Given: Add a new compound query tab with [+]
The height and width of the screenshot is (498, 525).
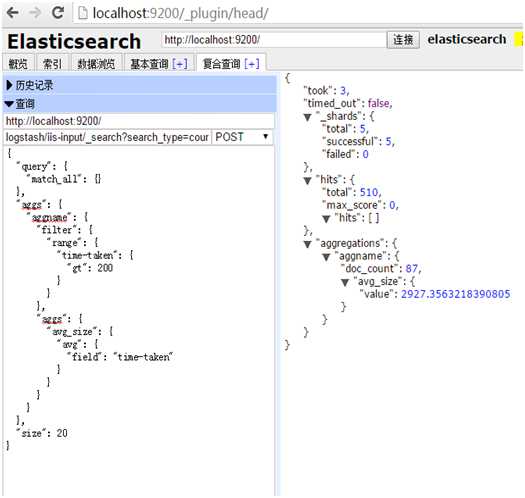Looking at the screenshot, I should click(252, 63).
